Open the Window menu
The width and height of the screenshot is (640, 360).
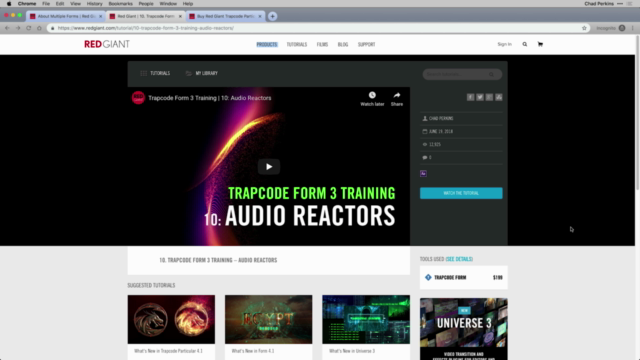[168, 4]
